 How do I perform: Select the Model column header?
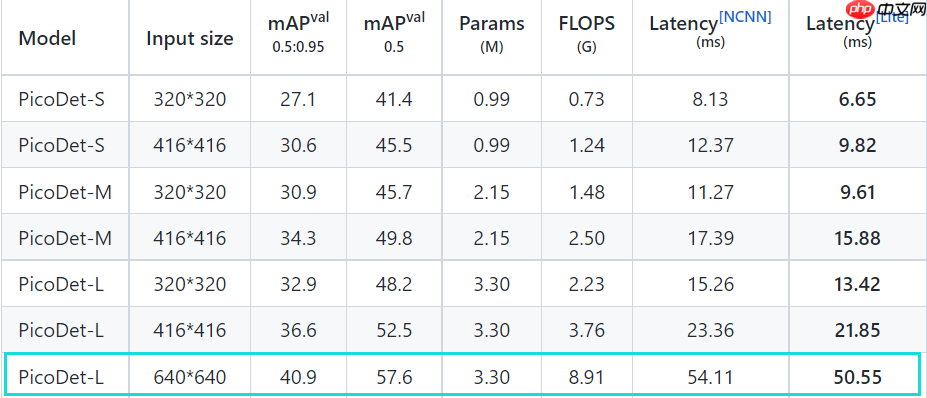tap(47, 38)
